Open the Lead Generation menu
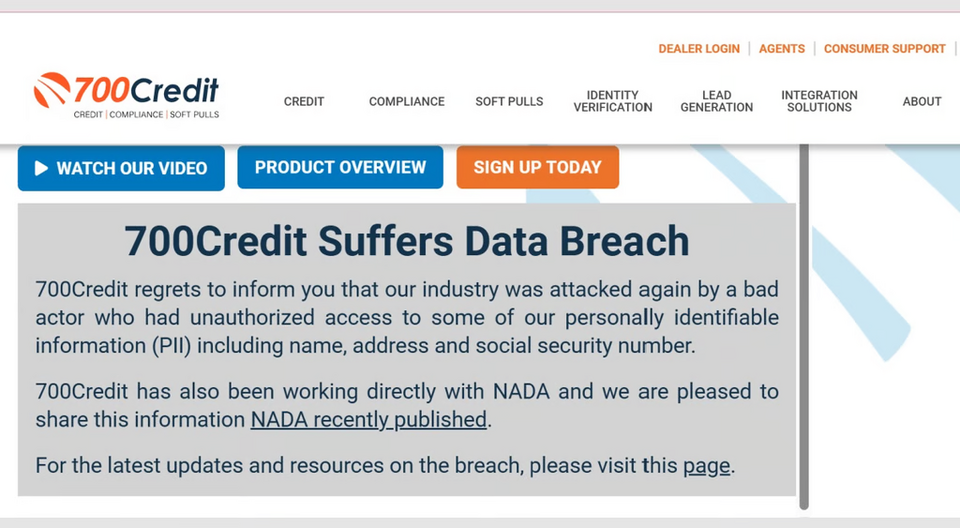Image resolution: width=960 pixels, height=528 pixels. 716,101
